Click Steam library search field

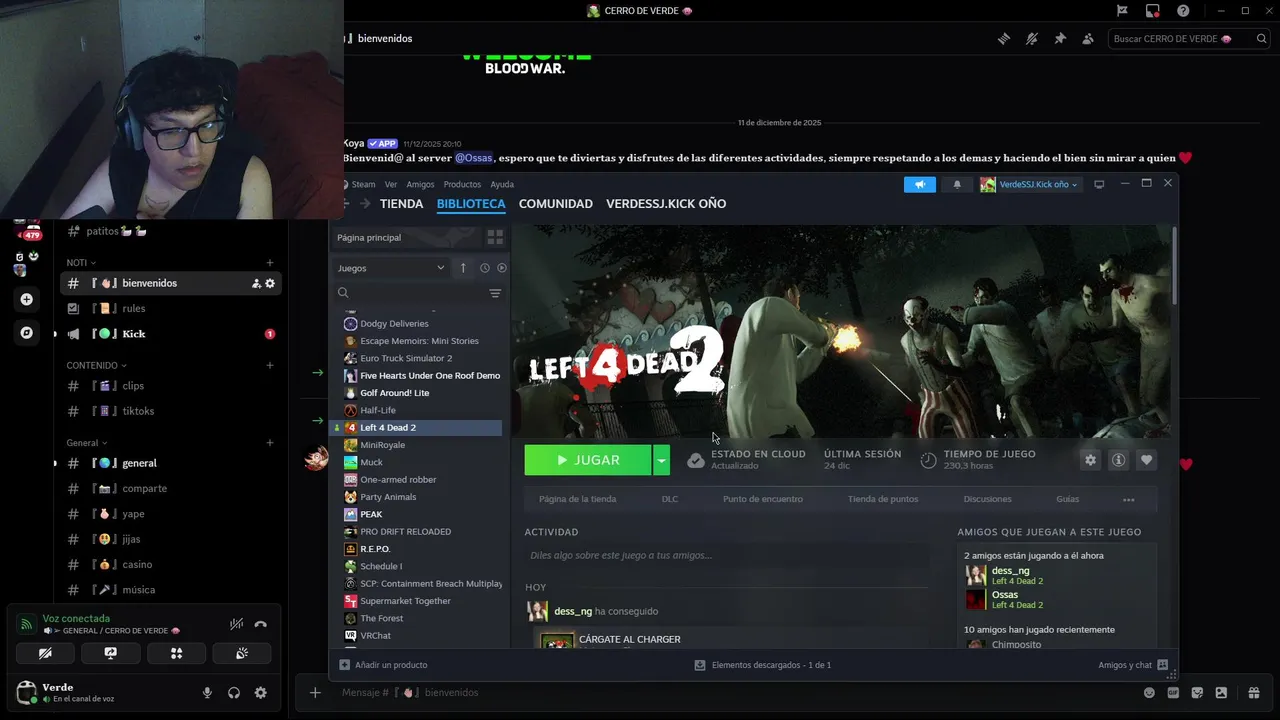coord(410,293)
